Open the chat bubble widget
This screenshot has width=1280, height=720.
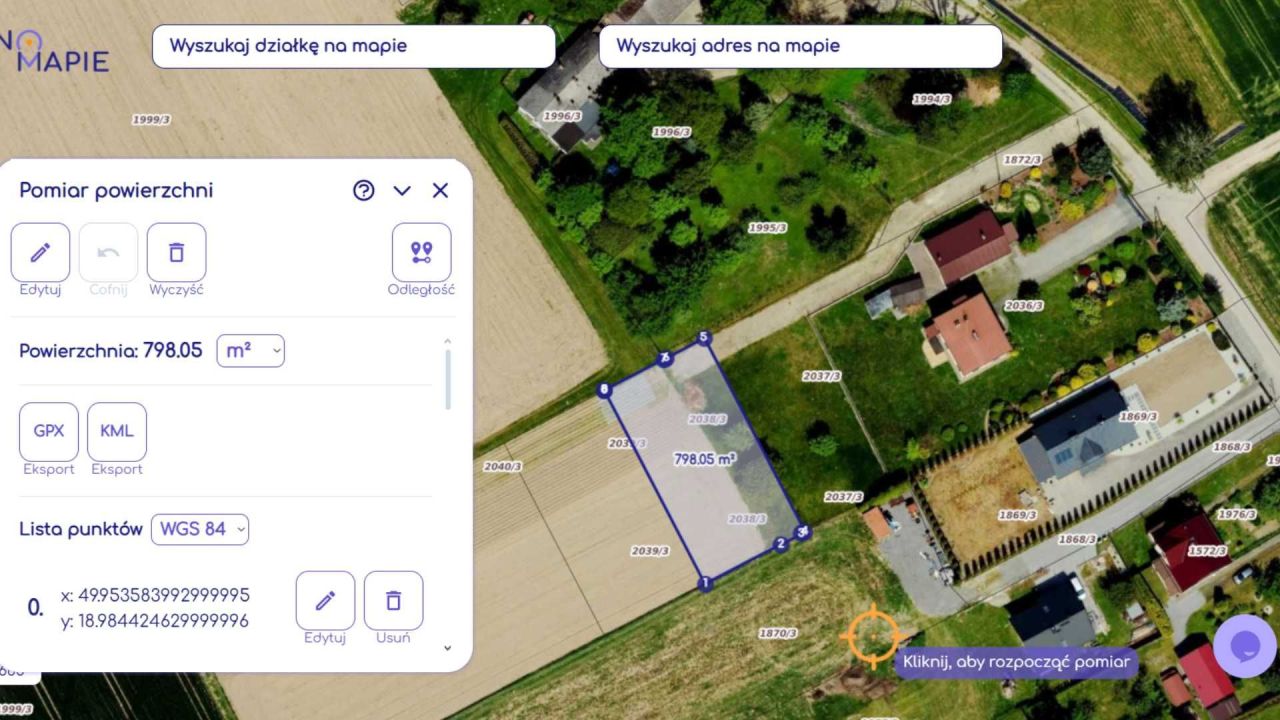(x=1245, y=646)
